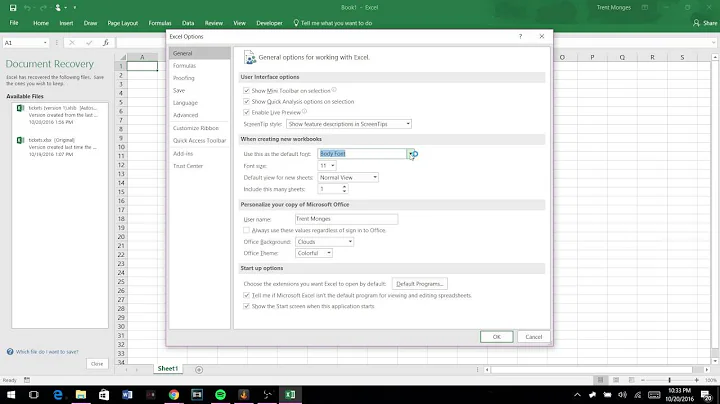720x404 pixels.
Task: Click the Save icon in Quick Access Toolbar
Action: (x=13, y=7)
